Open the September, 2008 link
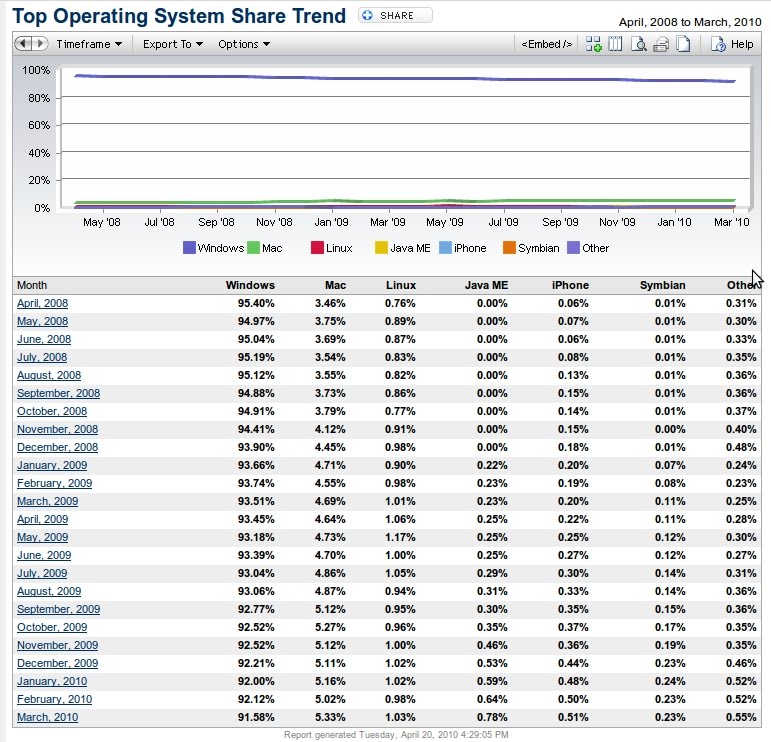The image size is (771, 742). click(58, 393)
